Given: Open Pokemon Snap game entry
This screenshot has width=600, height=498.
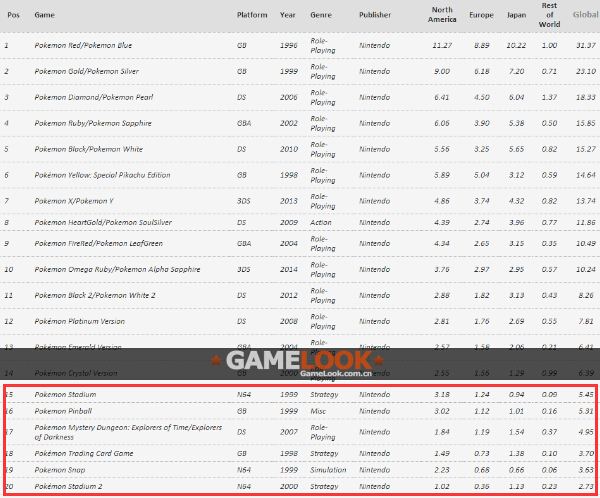Looking at the screenshot, I should (x=60, y=470).
